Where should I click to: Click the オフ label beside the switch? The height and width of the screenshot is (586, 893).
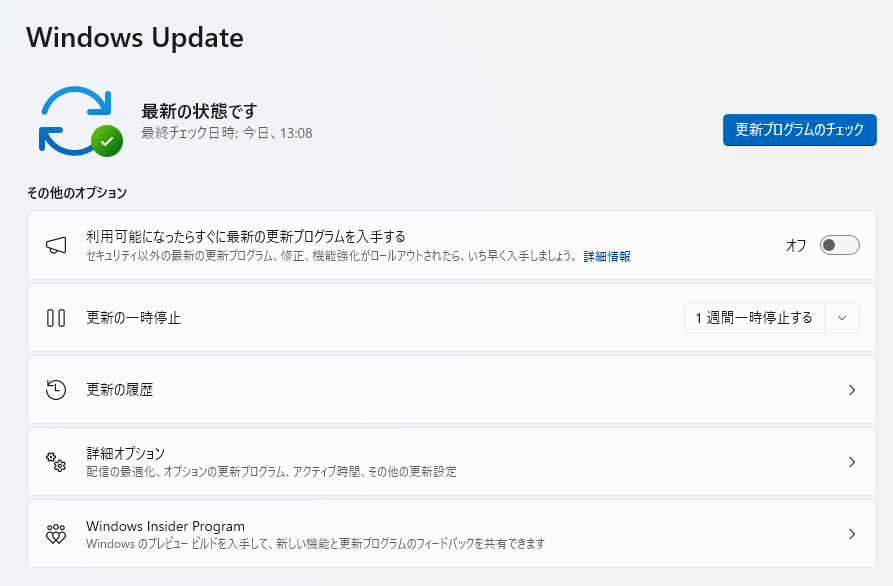796,245
